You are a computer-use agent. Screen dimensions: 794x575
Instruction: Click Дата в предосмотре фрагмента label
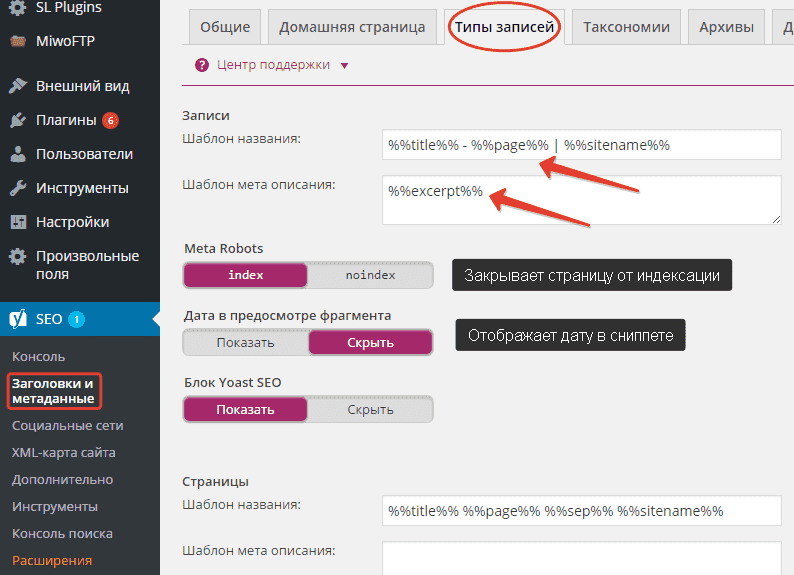(287, 315)
